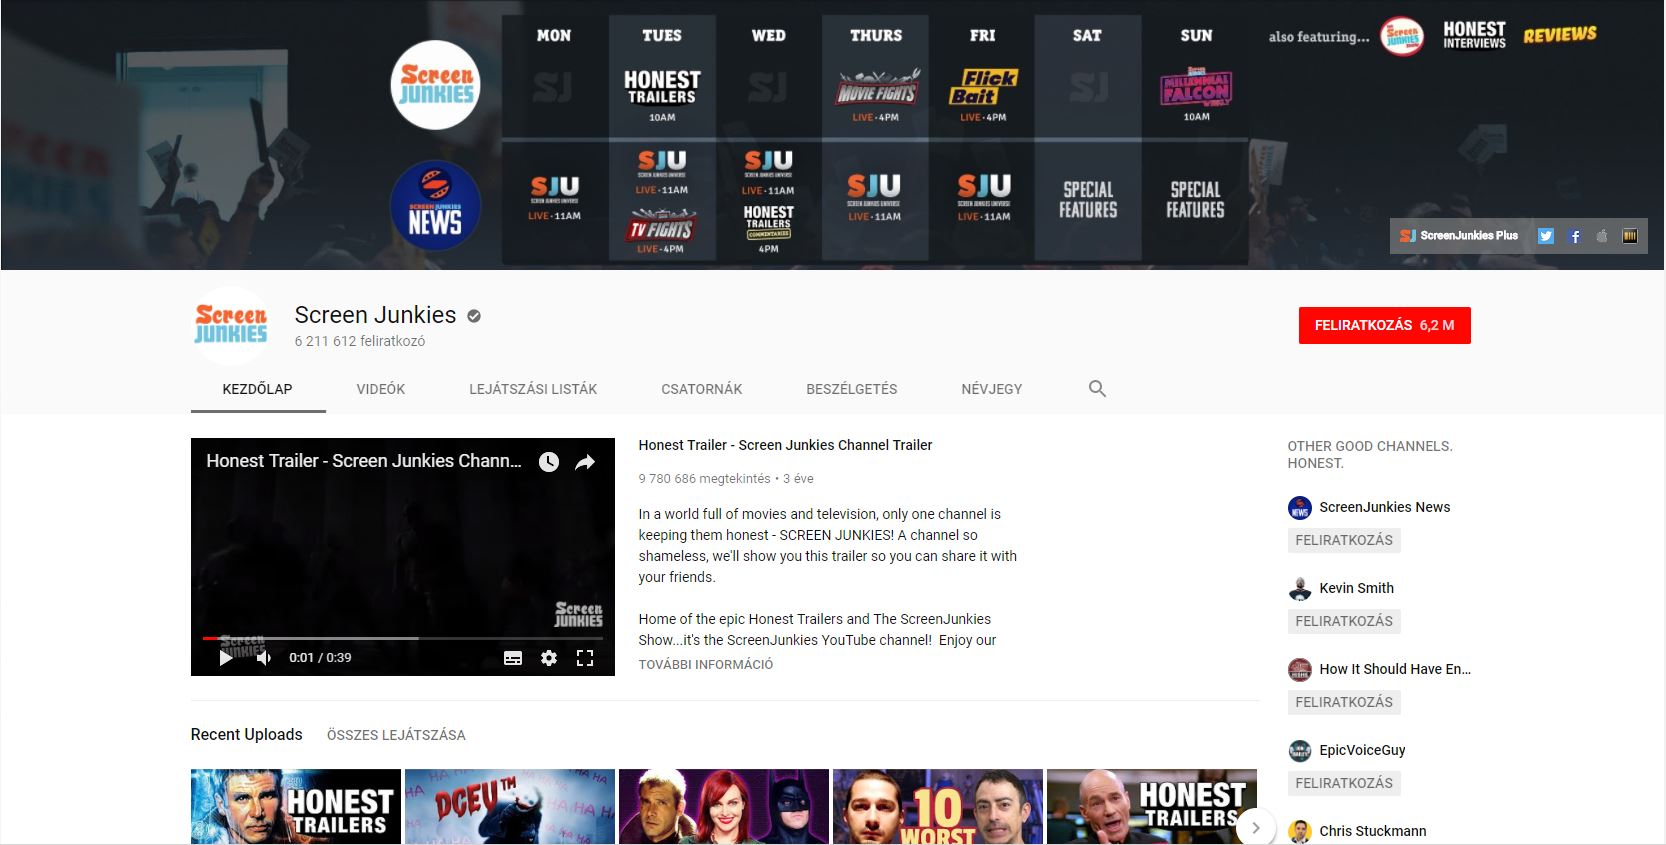Switch to the VIDEÓK tab
The width and height of the screenshot is (1666, 845).
pos(381,389)
